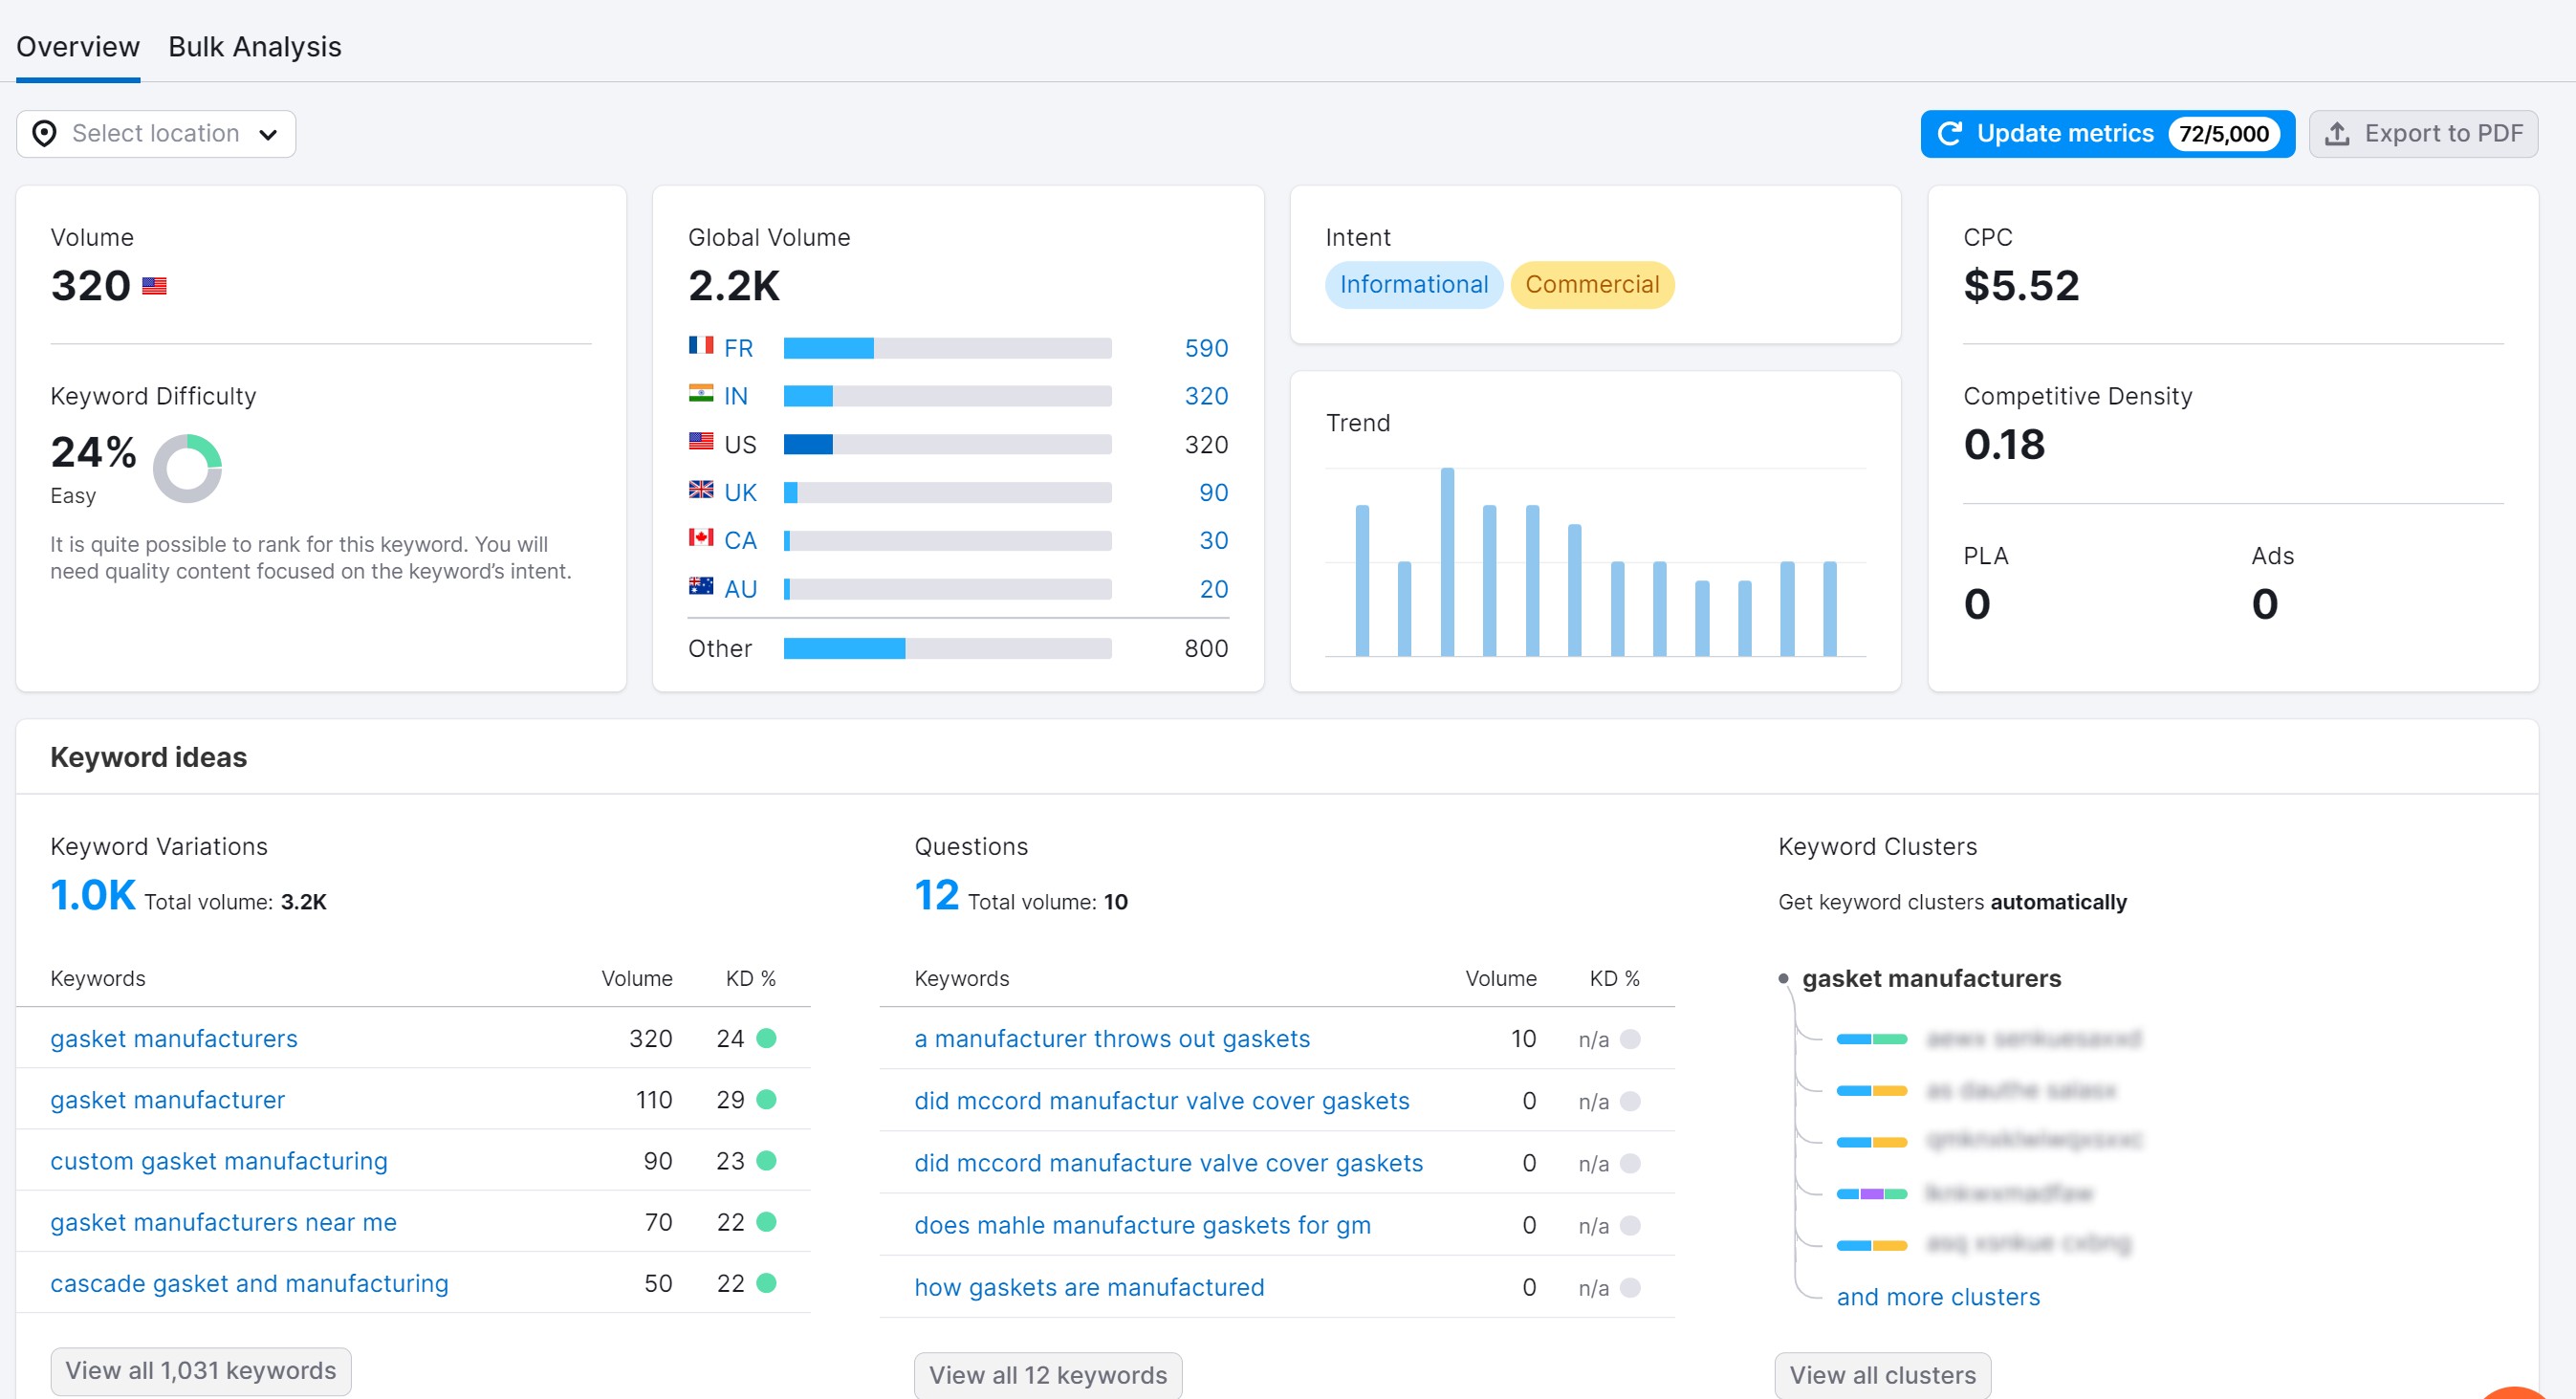Open the custom gasket manufacturing keyword link

click(x=218, y=1161)
